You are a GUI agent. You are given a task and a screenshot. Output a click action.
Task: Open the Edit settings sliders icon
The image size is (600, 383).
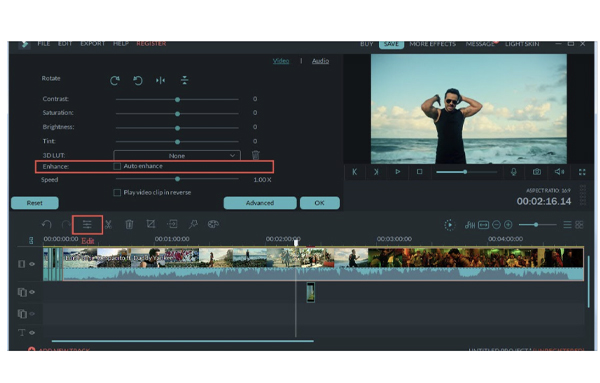[87, 225]
